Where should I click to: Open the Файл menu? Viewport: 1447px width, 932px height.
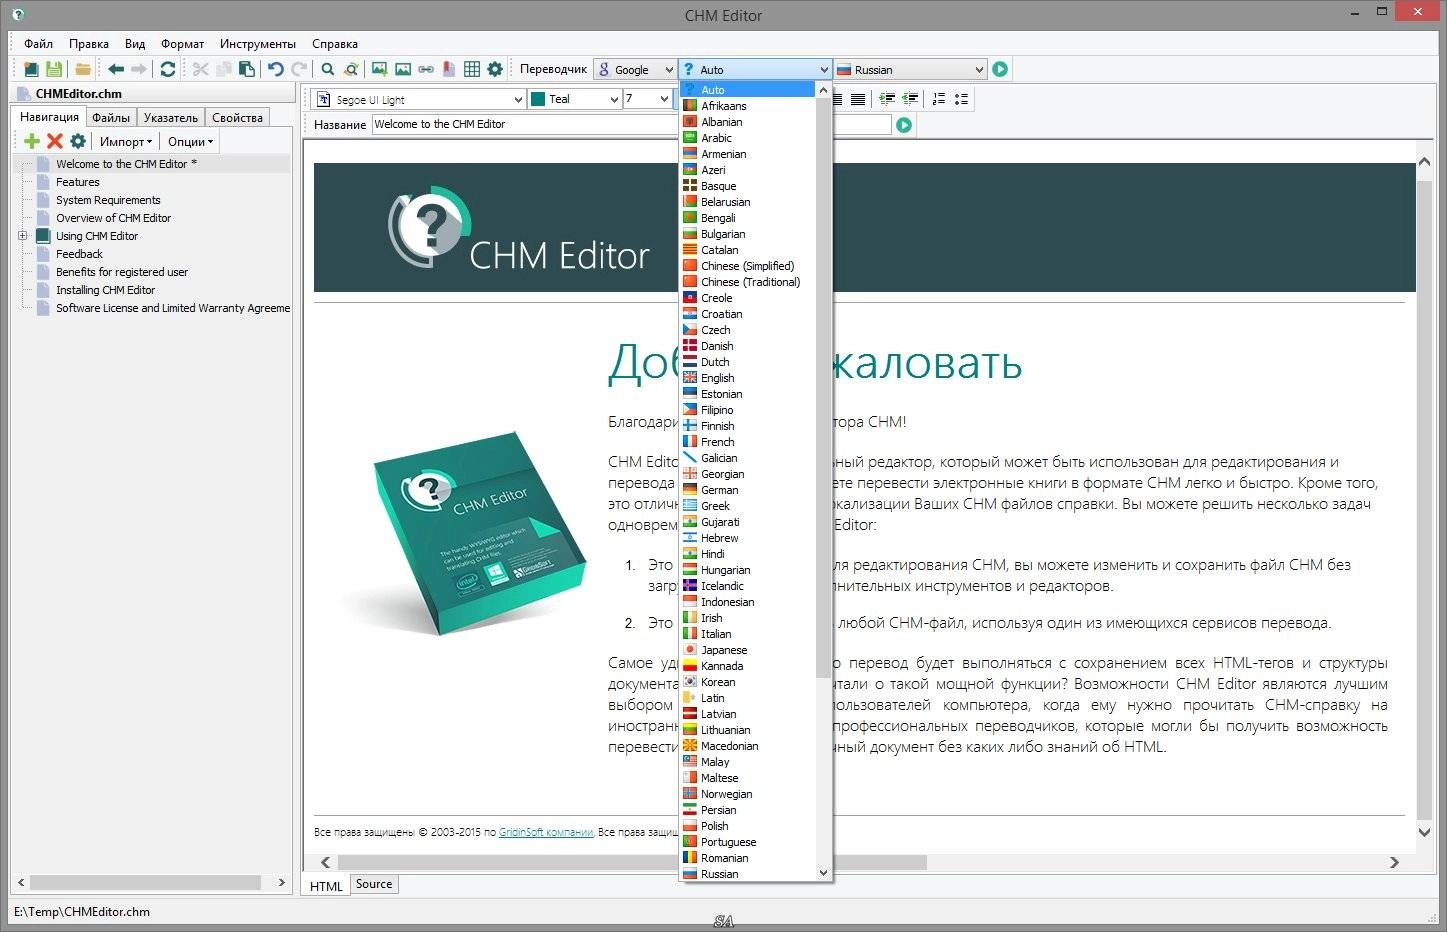(38, 44)
